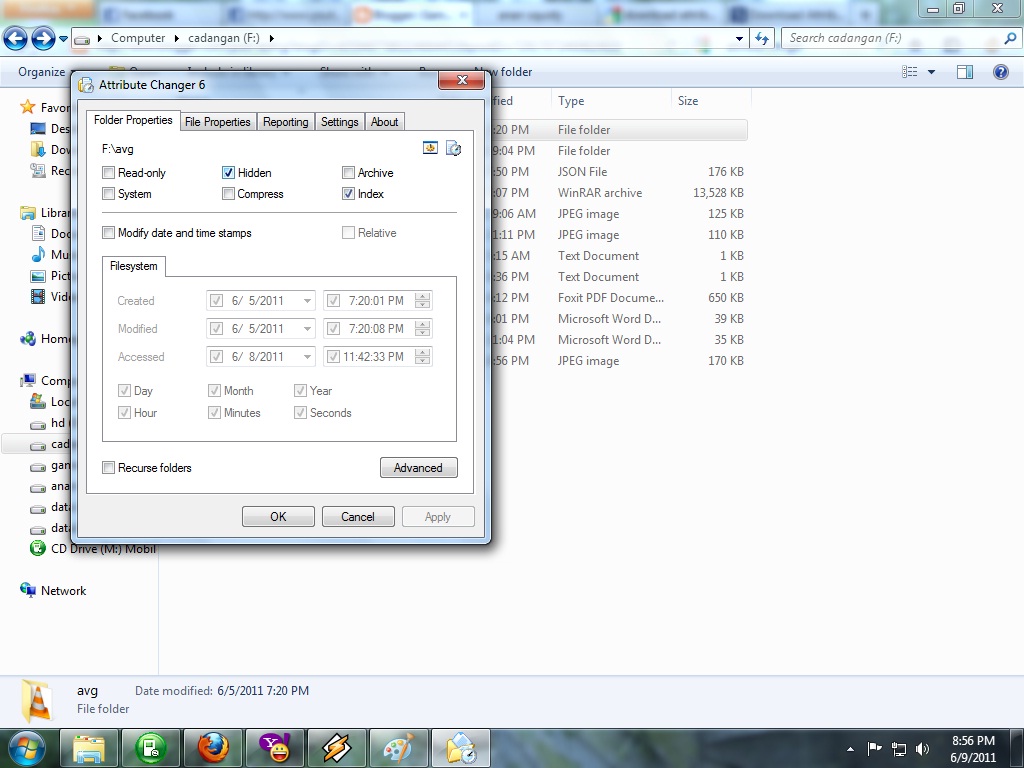This screenshot has height=768, width=1024.
Task: Open the Advanced options button
Action: pos(419,467)
